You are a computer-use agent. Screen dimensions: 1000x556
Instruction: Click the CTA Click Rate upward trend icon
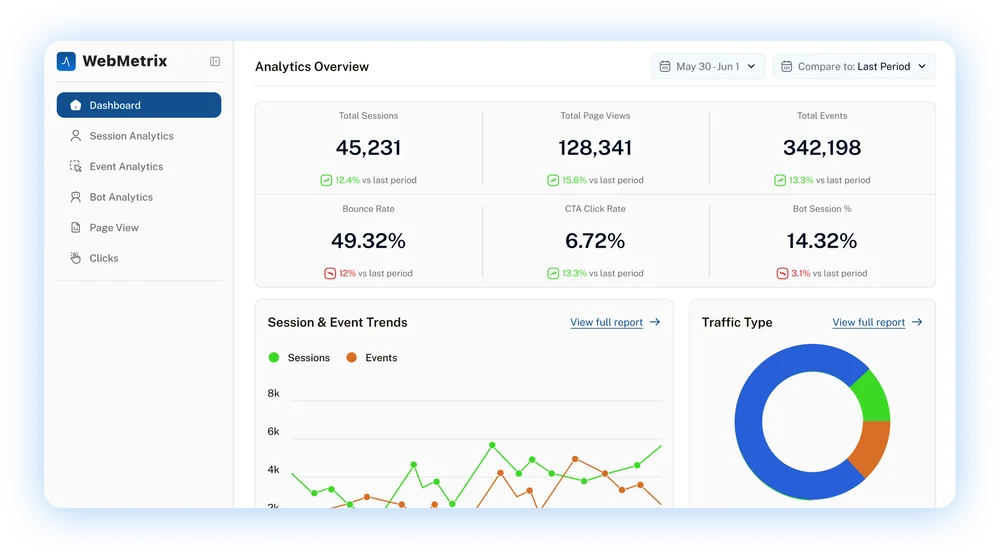[x=553, y=274]
